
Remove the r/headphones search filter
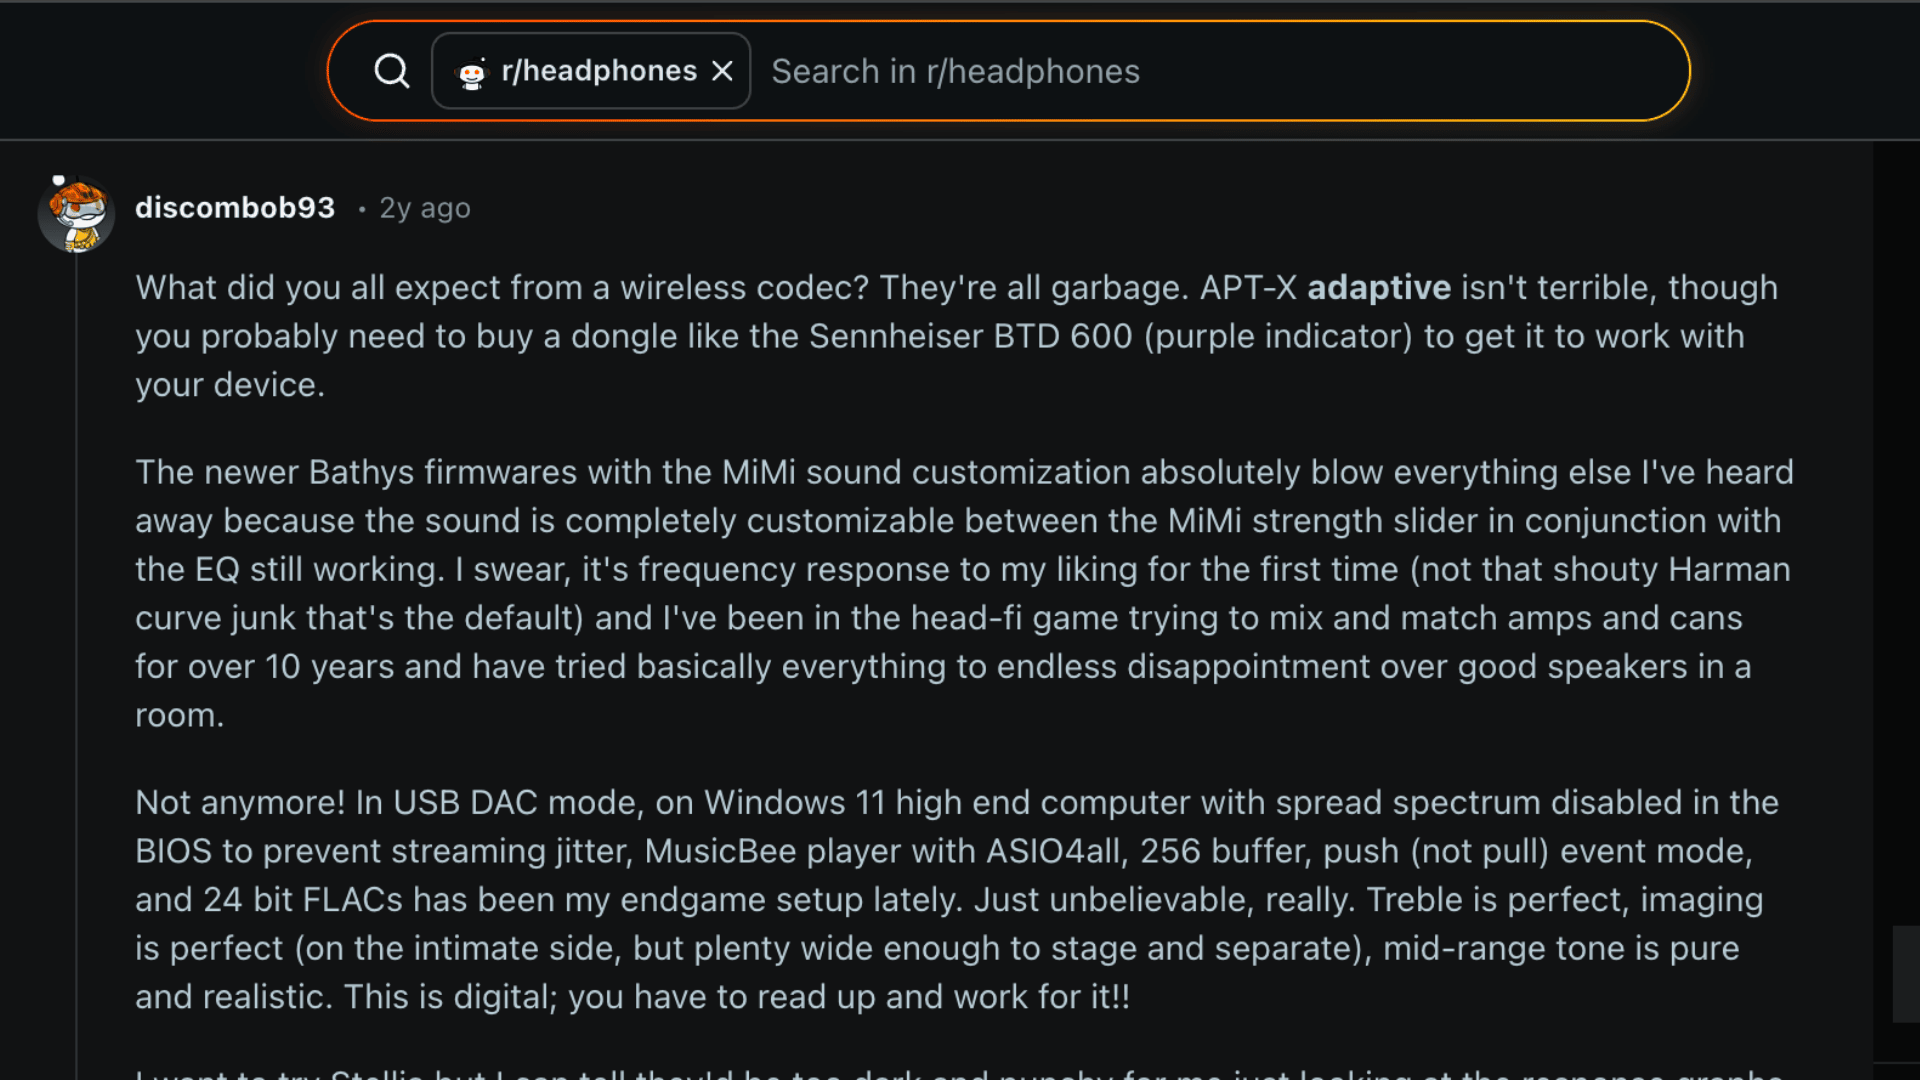tap(723, 70)
